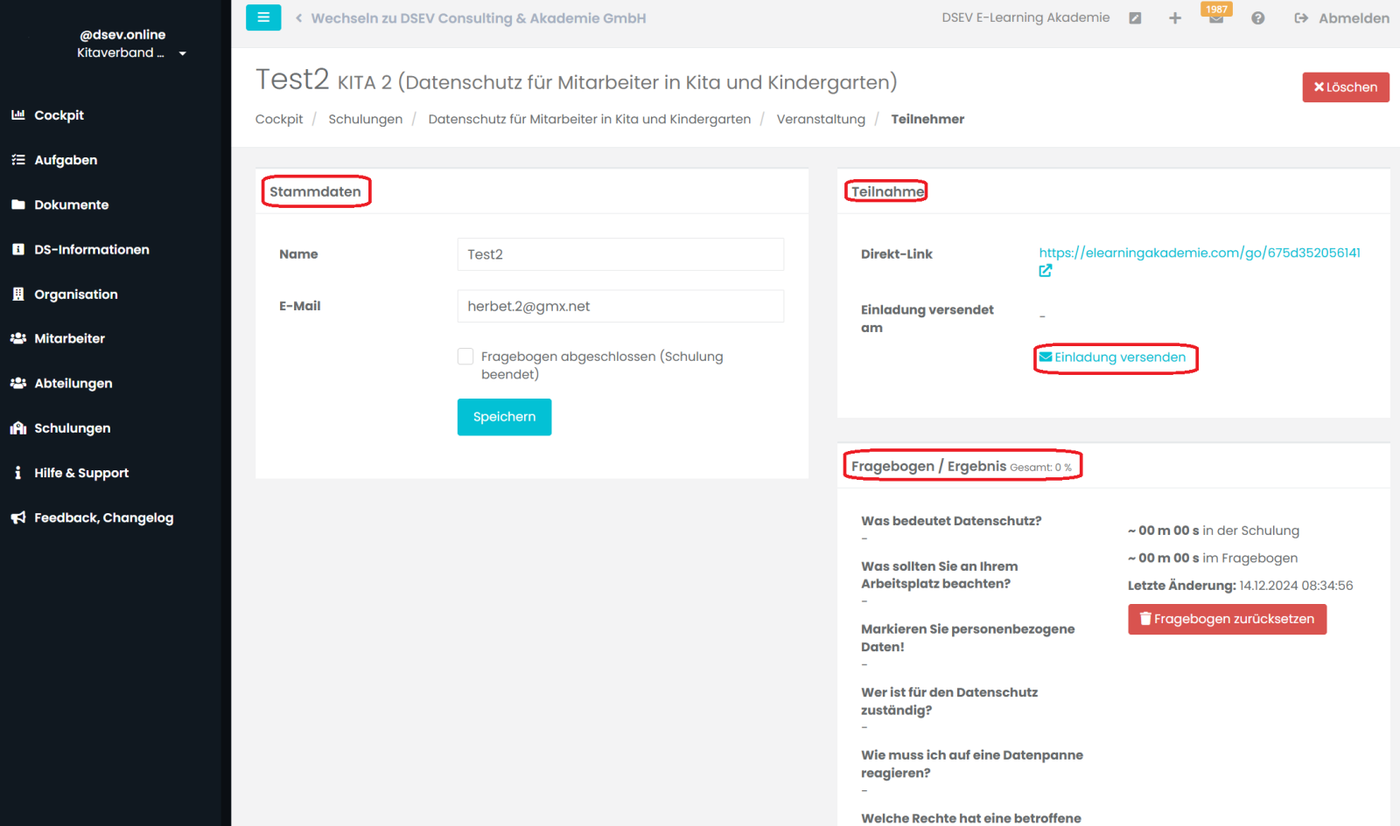Click the Cockpit chart icon in sidebar
This screenshot has height=826, width=1400.
18,115
